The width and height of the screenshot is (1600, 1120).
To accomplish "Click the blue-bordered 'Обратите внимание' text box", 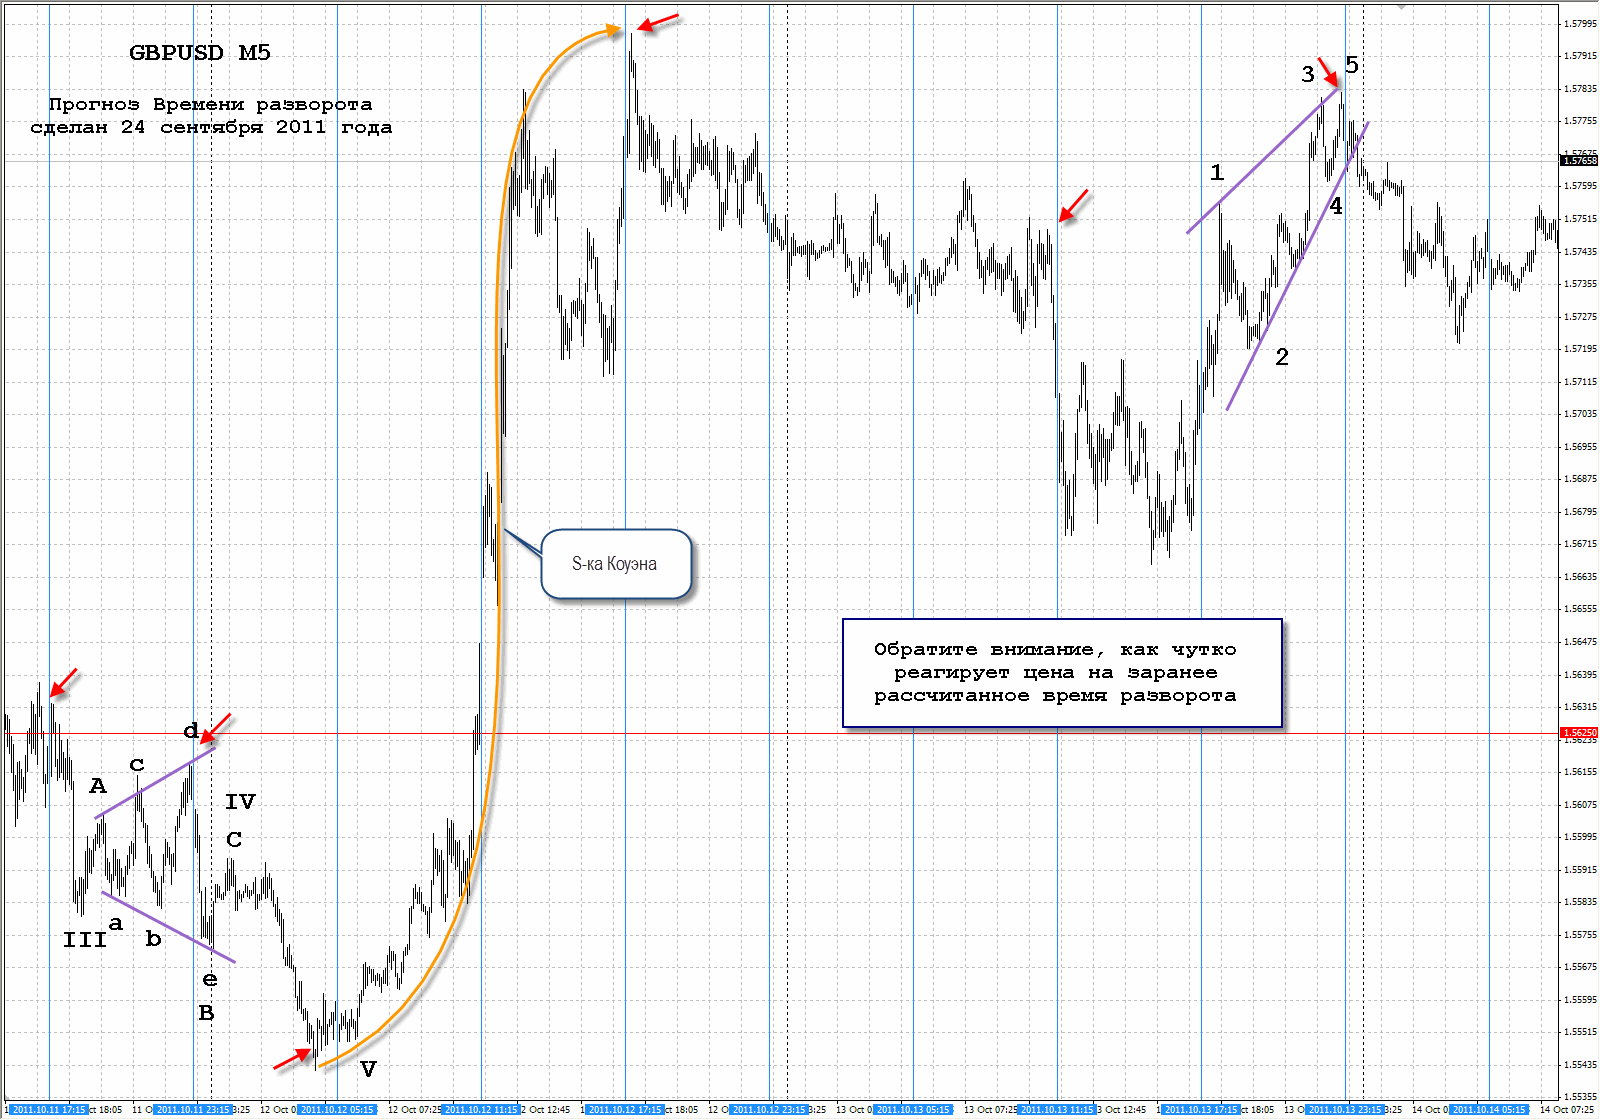I will (1062, 673).
